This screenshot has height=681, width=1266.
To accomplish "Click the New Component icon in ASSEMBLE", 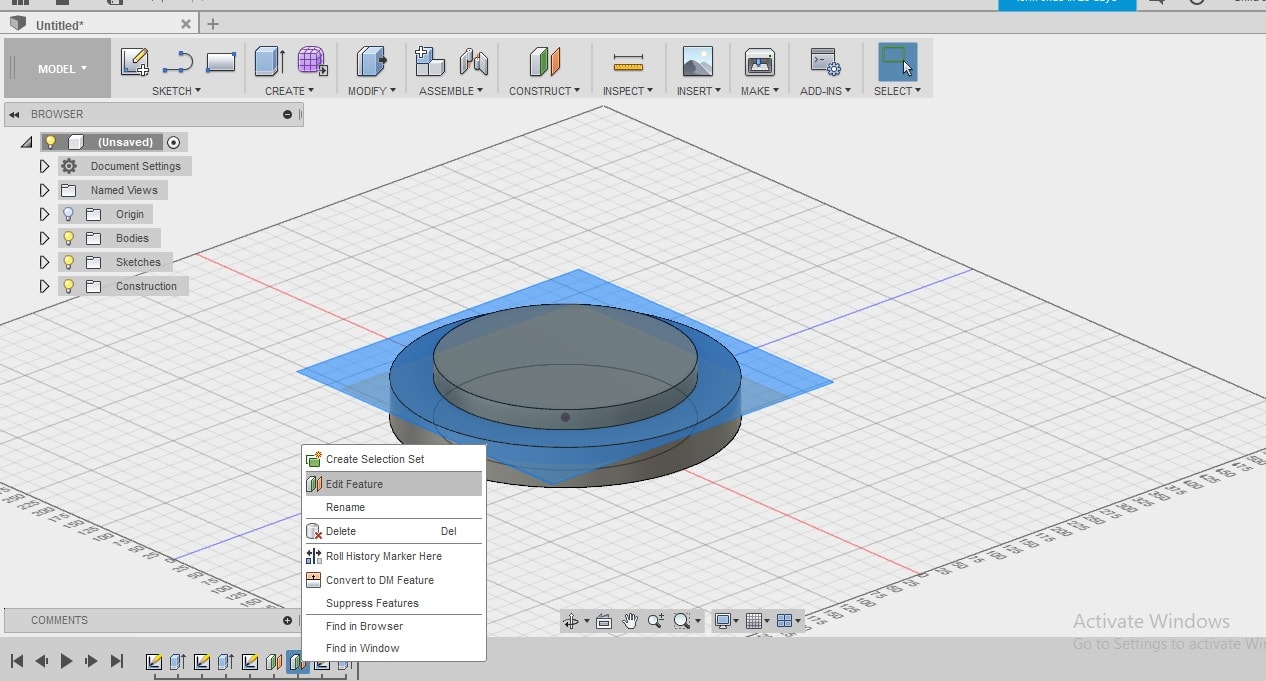I will (x=430, y=62).
